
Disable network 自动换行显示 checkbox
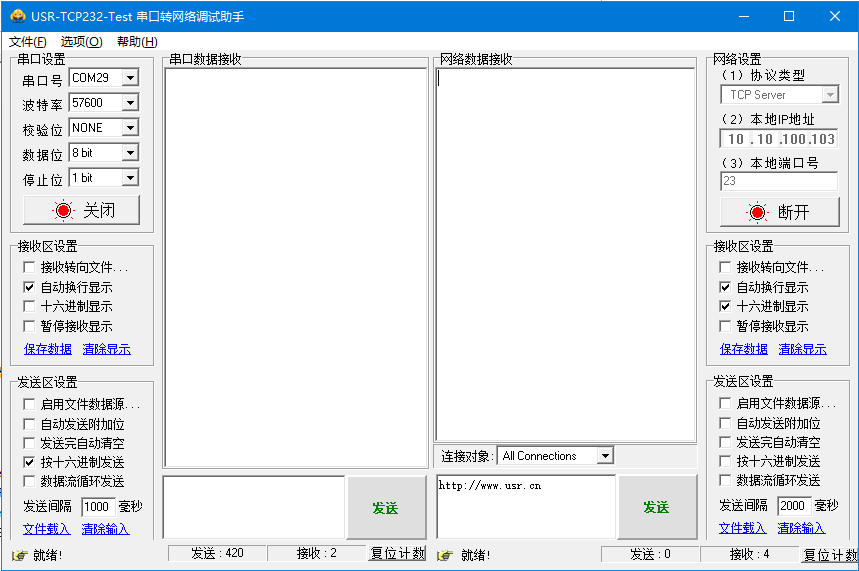[725, 287]
